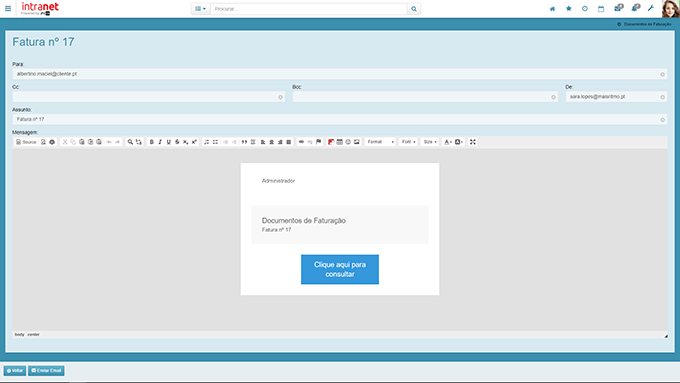Click 'Clique aqui para consultar' button

pyautogui.click(x=340, y=269)
